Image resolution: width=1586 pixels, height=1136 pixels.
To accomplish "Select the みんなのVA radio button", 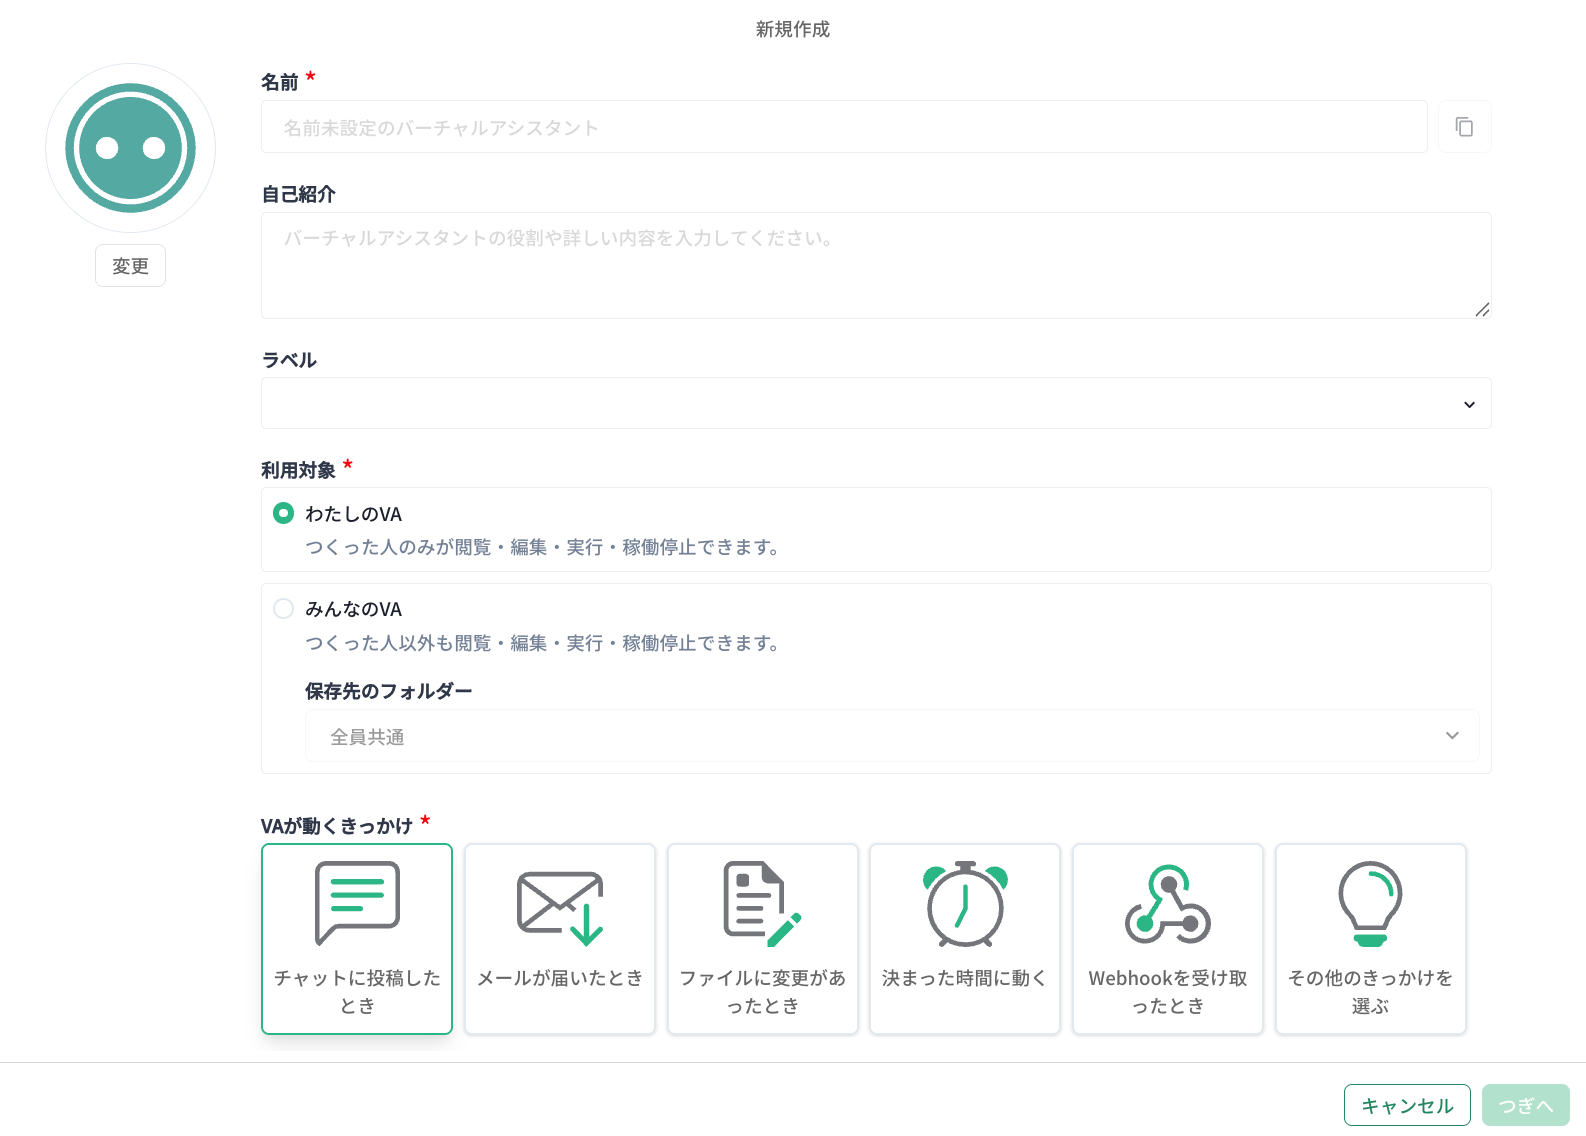I will click(x=284, y=609).
